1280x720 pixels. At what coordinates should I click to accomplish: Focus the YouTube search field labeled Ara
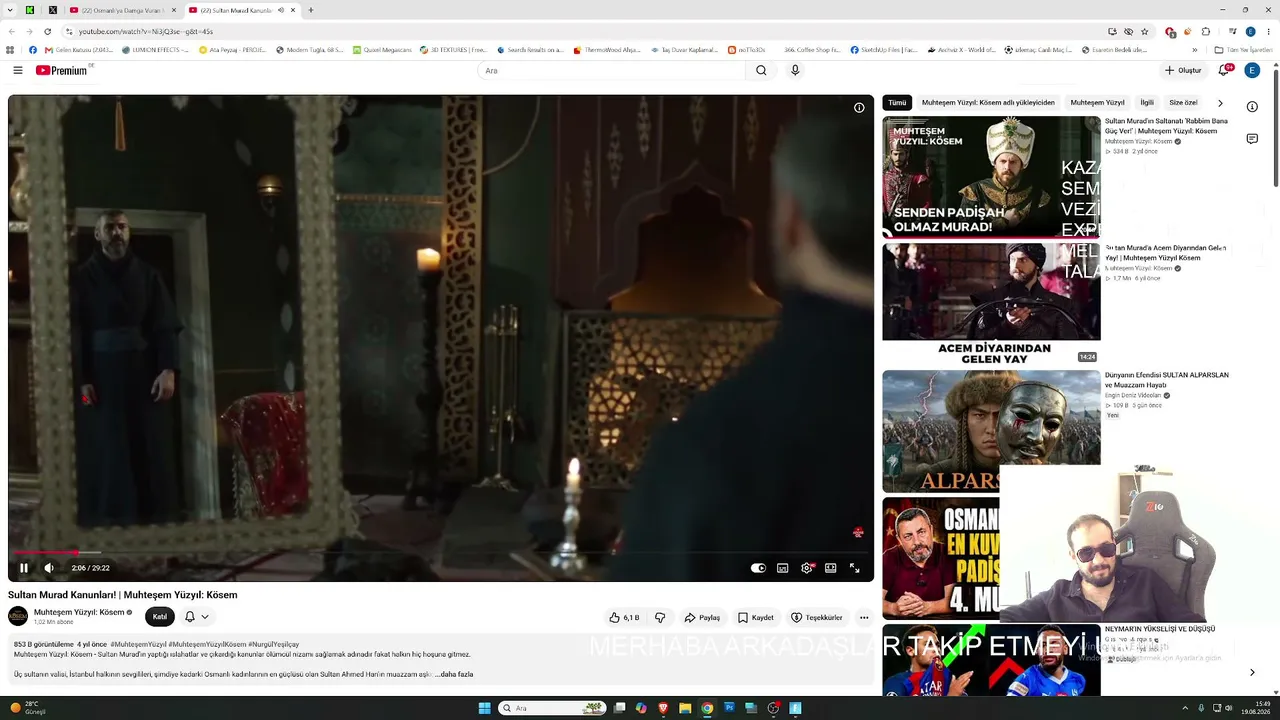(611, 70)
